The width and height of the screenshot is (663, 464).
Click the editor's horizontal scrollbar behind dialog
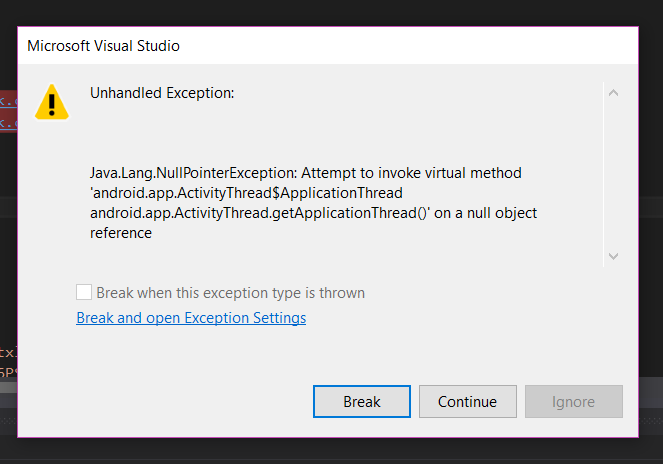coord(8,387)
